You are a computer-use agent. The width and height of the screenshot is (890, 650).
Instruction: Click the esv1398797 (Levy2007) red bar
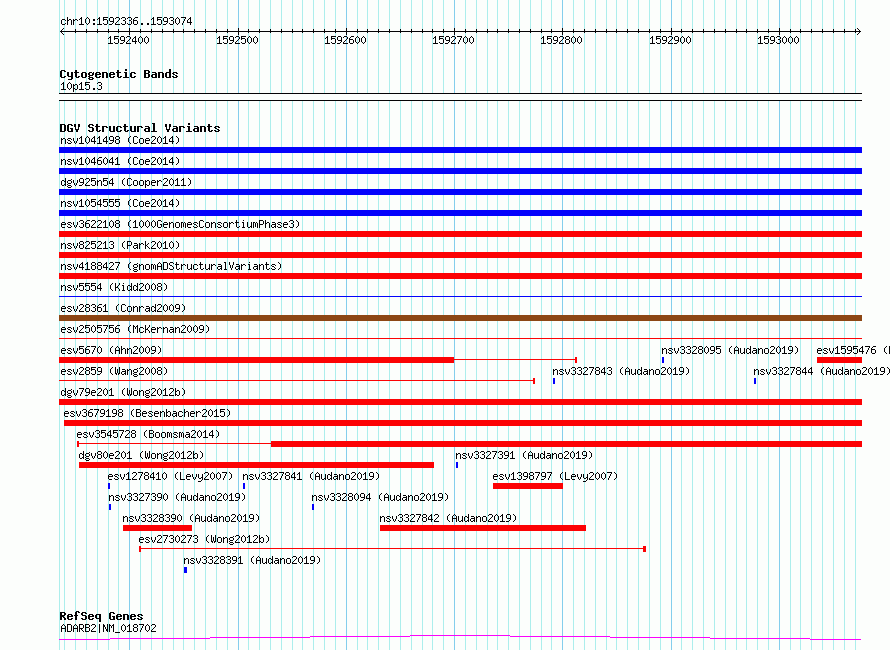coord(528,486)
